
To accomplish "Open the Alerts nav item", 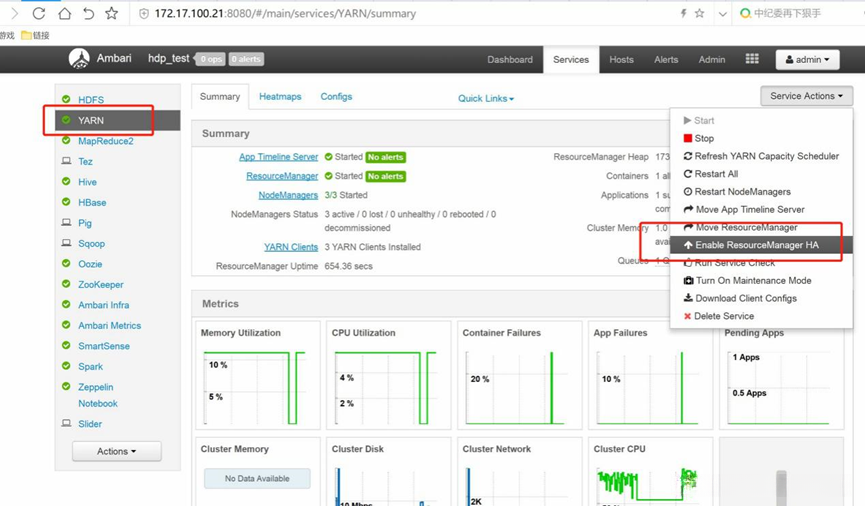I will click(666, 60).
